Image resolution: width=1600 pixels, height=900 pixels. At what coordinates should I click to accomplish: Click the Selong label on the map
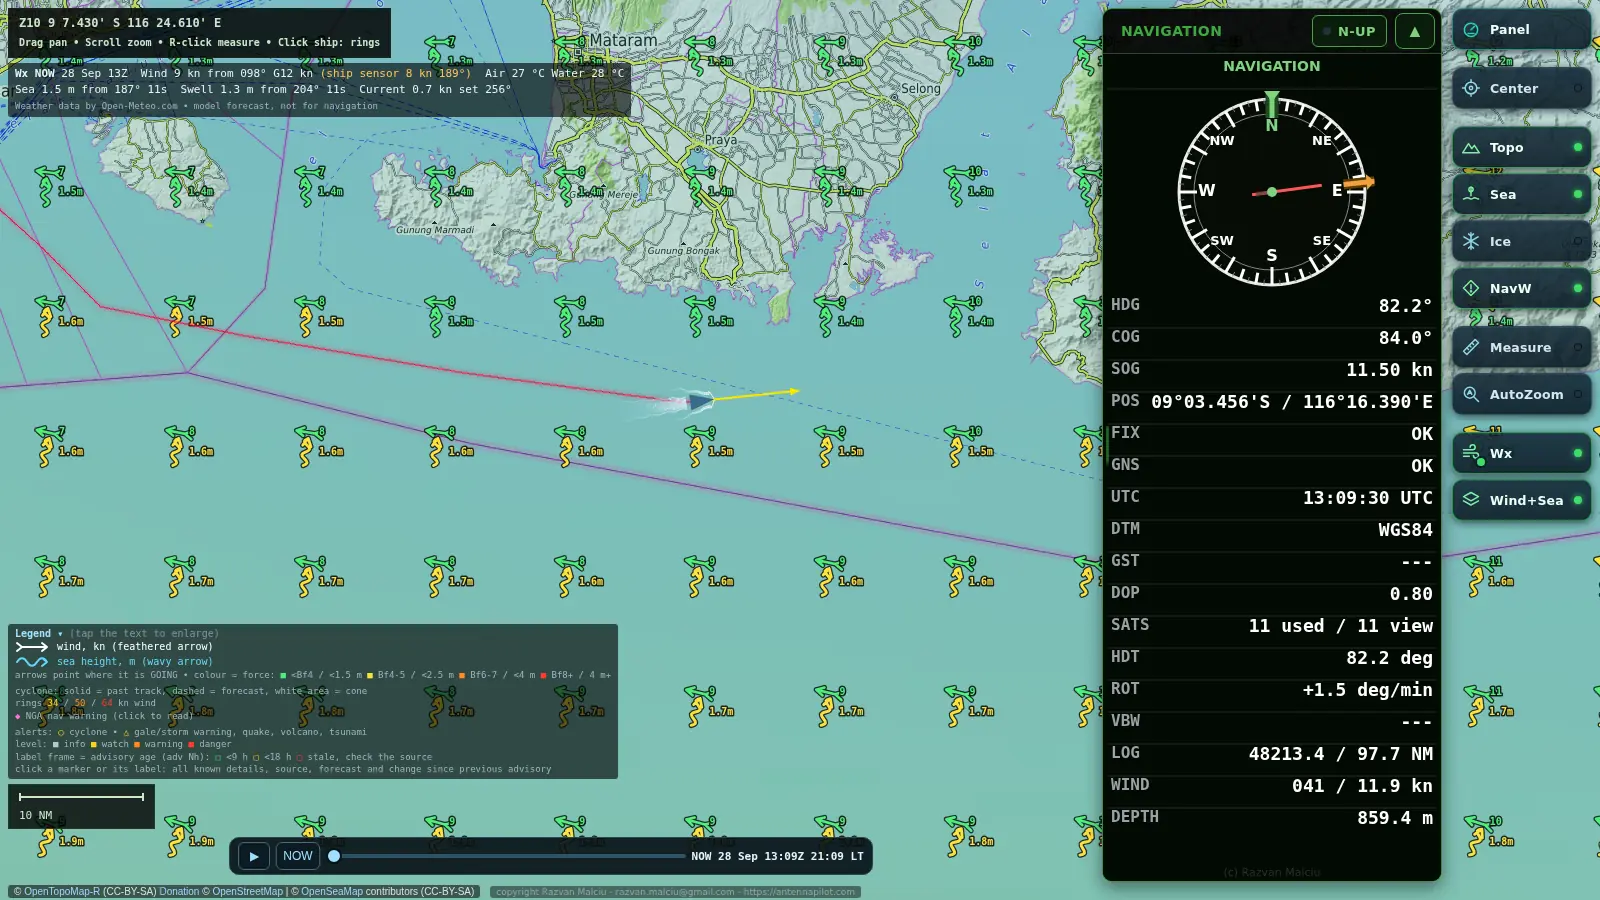(920, 88)
